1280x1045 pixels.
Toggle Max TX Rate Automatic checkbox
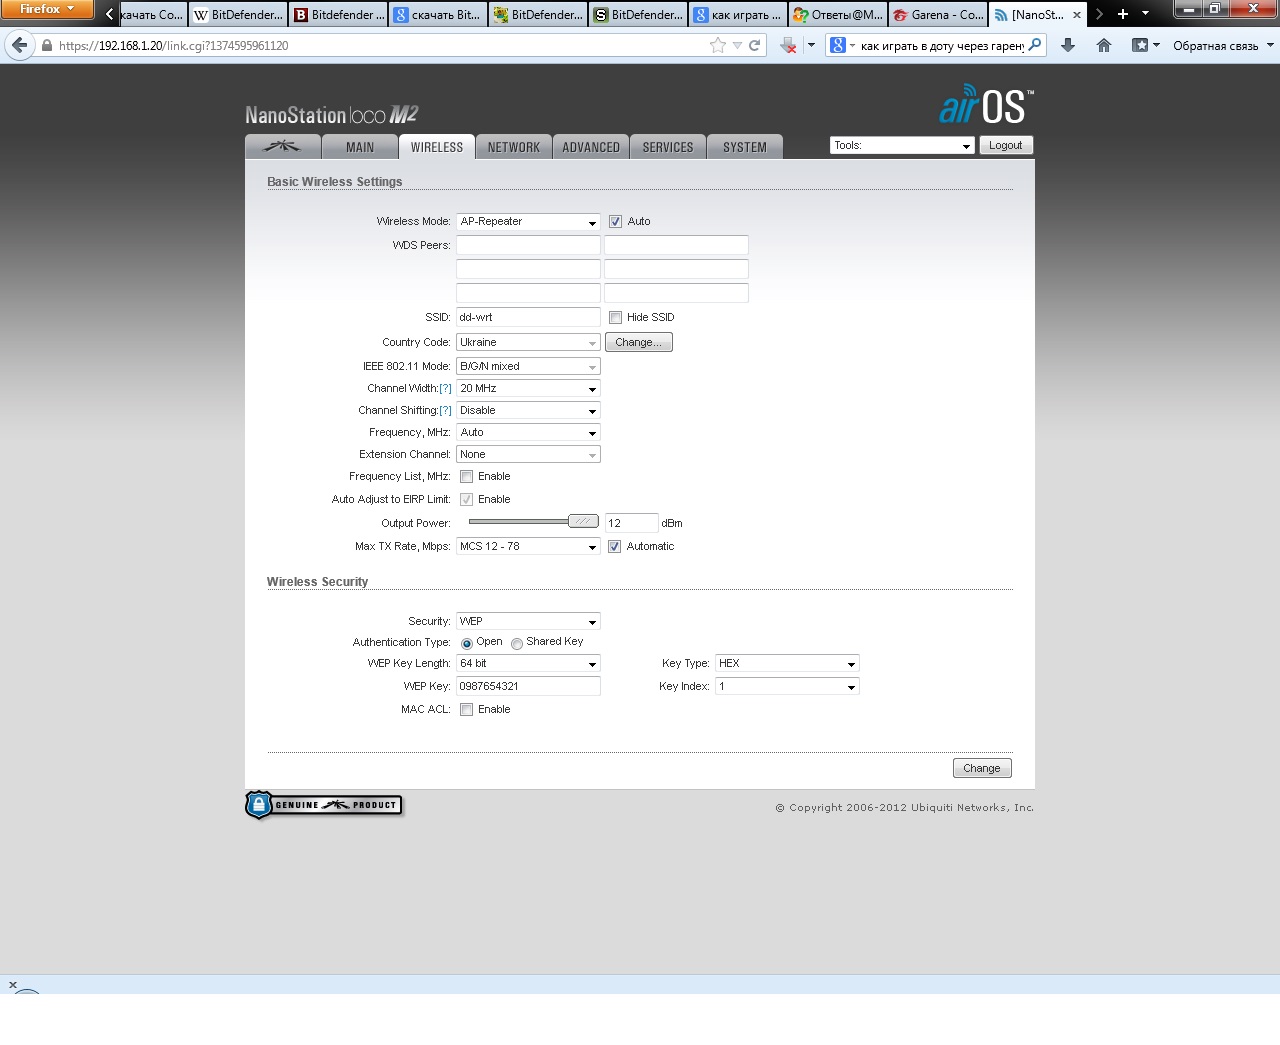[x=615, y=547]
